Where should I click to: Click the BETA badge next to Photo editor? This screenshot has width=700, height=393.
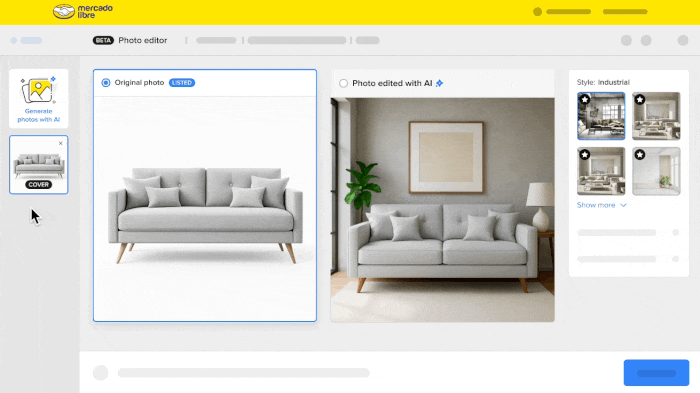click(103, 40)
